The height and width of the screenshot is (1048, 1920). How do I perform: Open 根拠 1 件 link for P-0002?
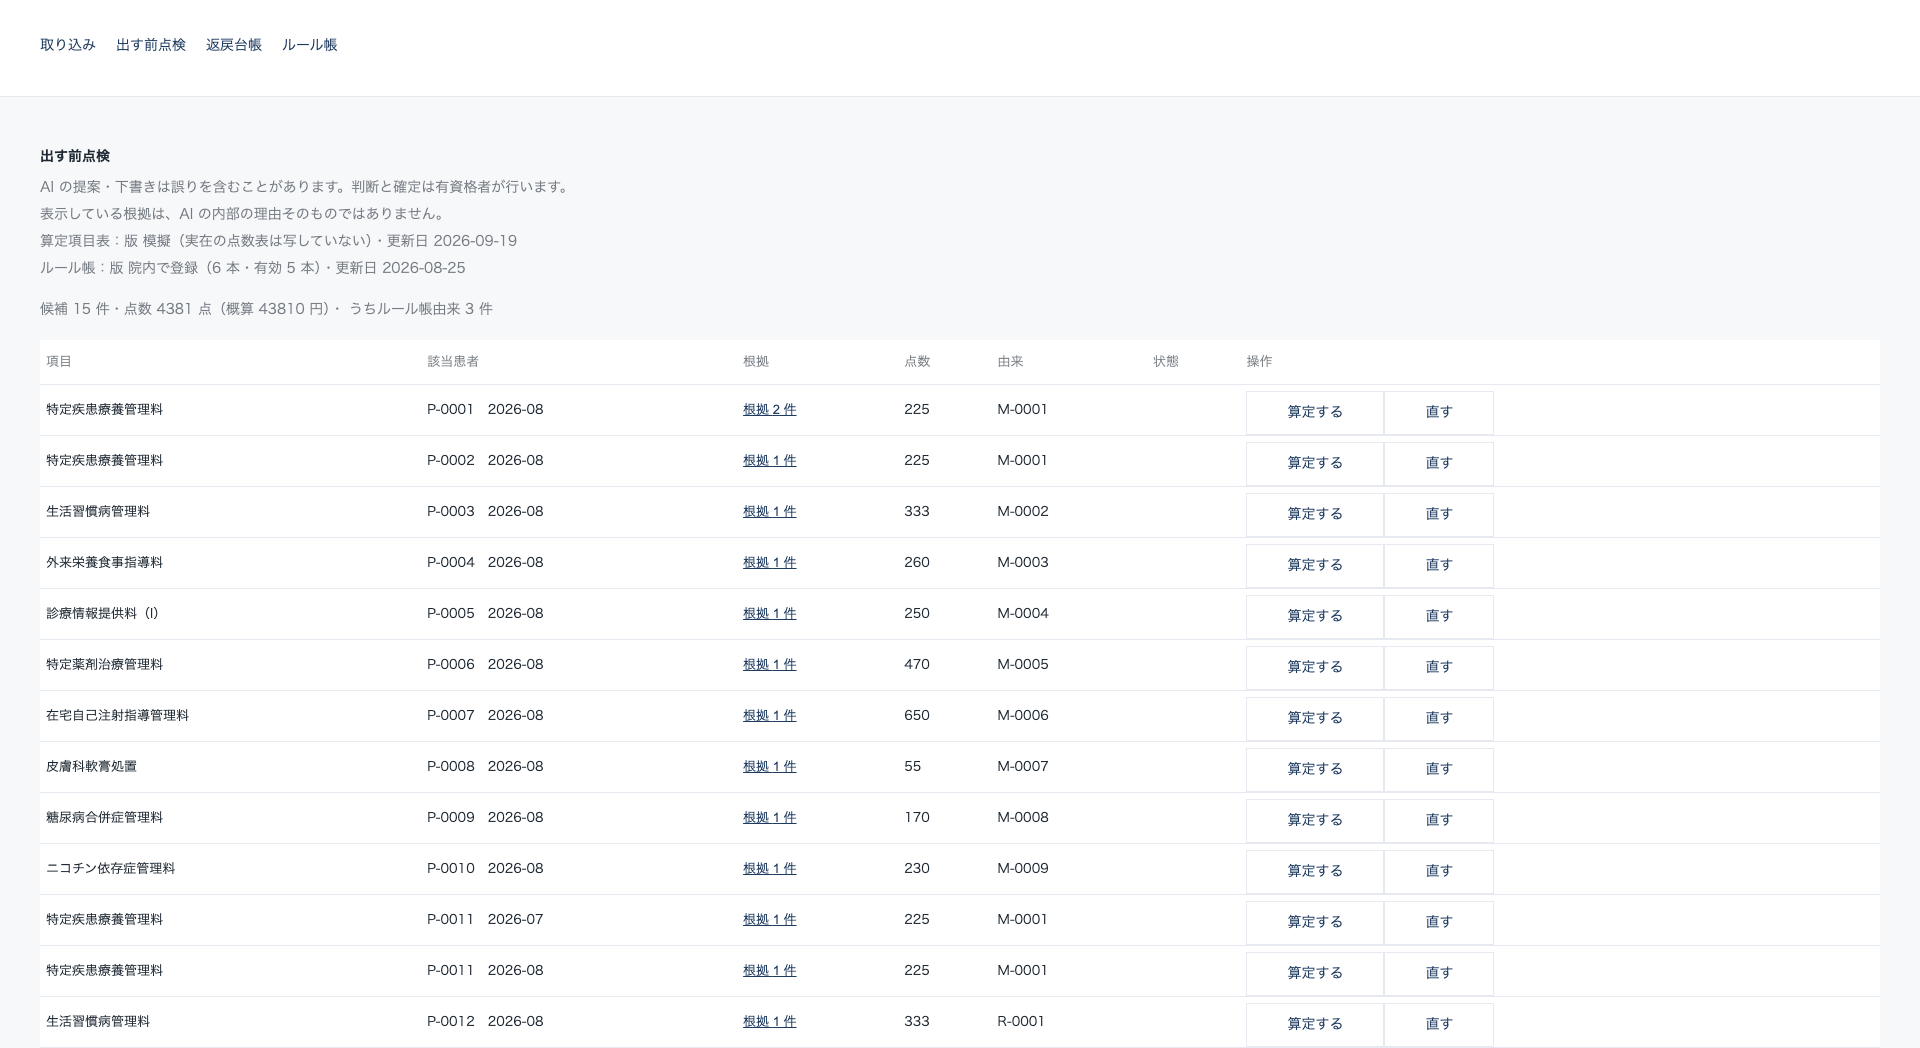click(770, 461)
